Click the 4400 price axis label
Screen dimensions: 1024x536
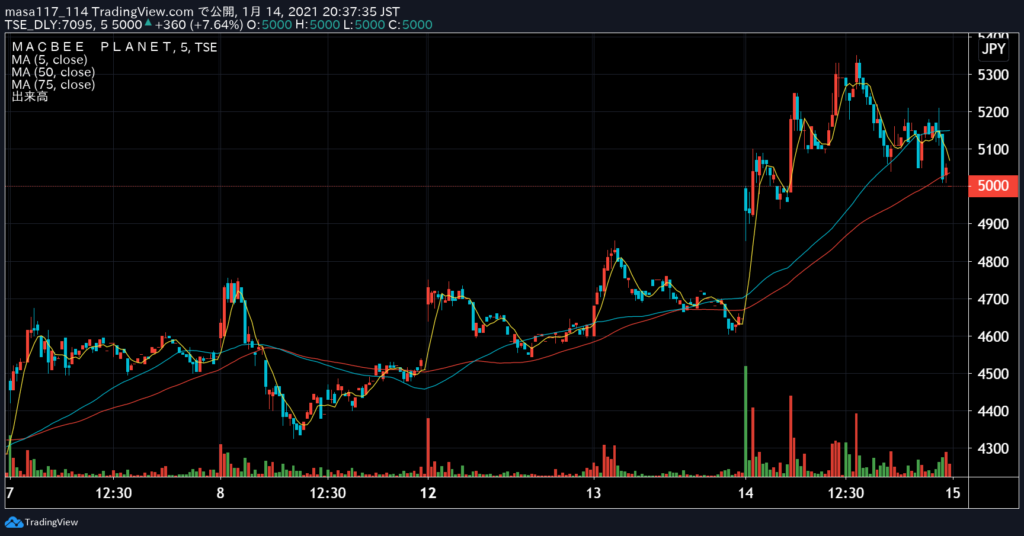pos(993,411)
